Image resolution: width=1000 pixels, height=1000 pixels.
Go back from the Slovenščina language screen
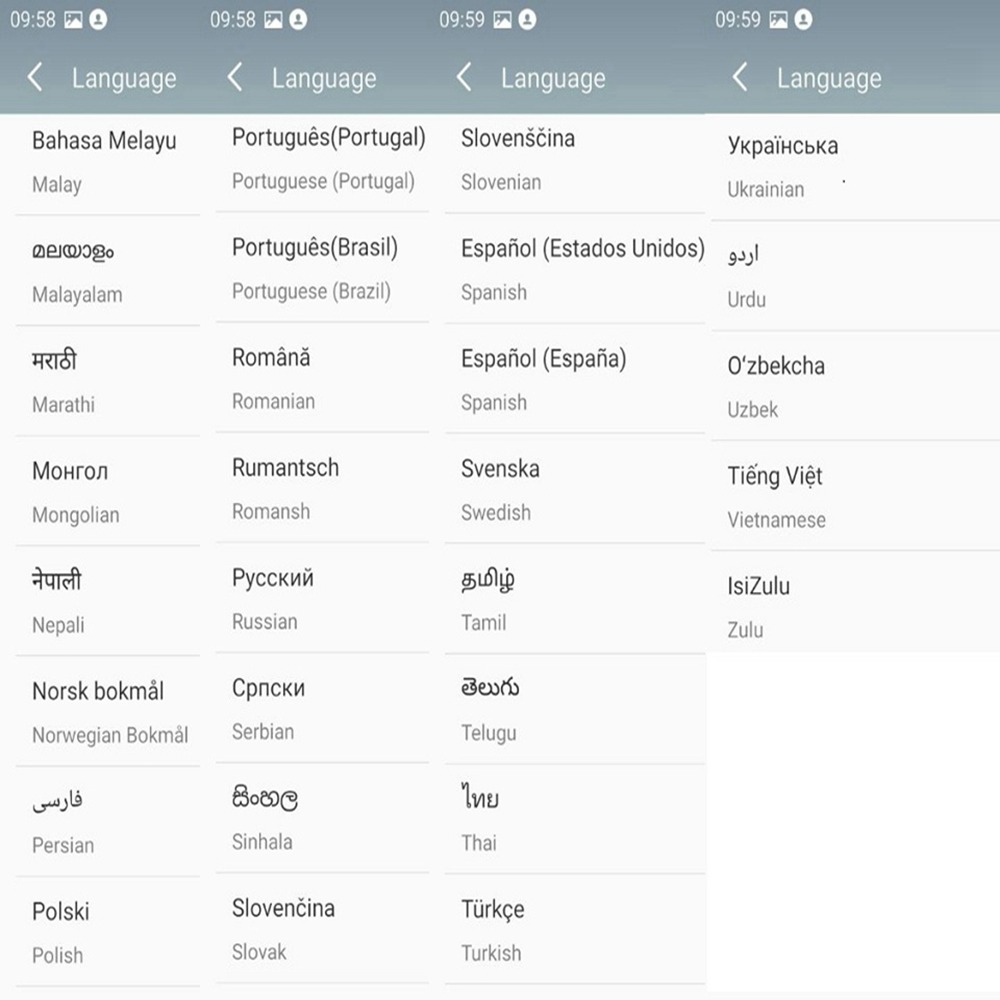click(x=464, y=78)
